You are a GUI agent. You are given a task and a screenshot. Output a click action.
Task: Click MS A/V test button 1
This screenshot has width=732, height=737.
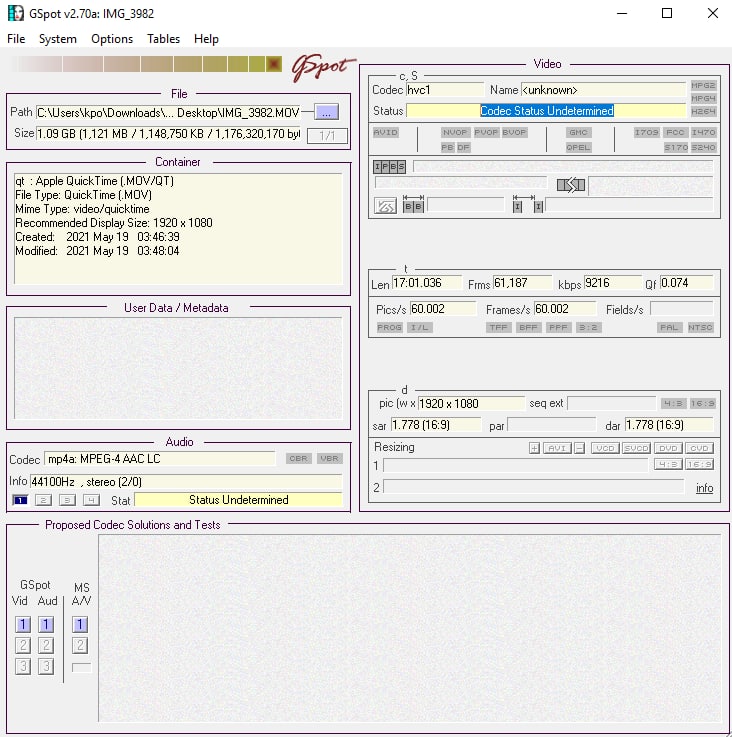tap(80, 625)
